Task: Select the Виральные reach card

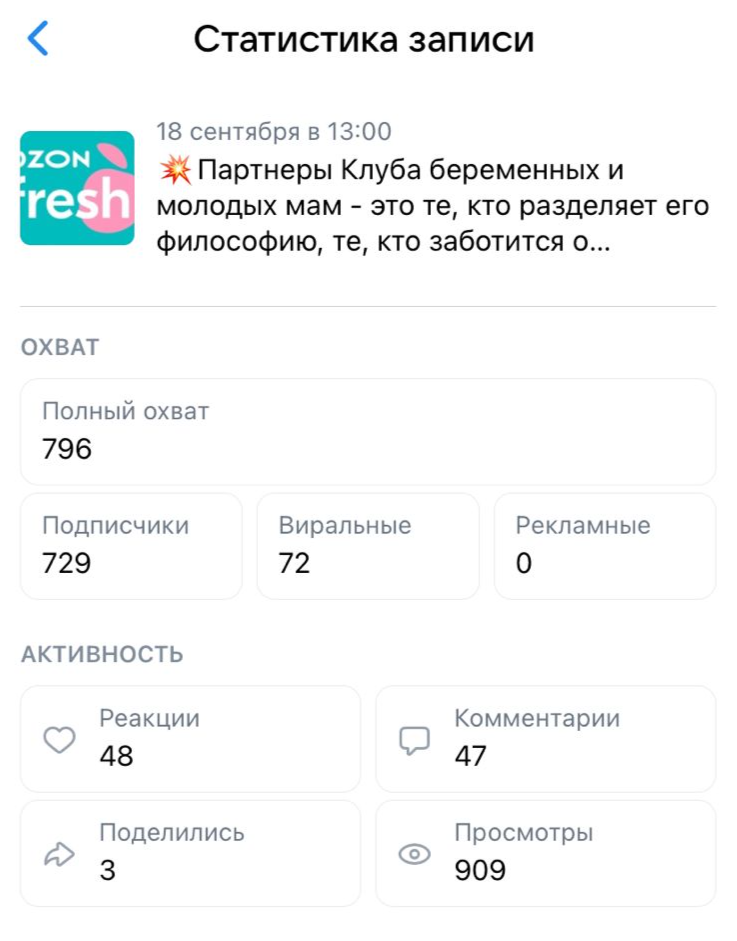Action: [368, 545]
